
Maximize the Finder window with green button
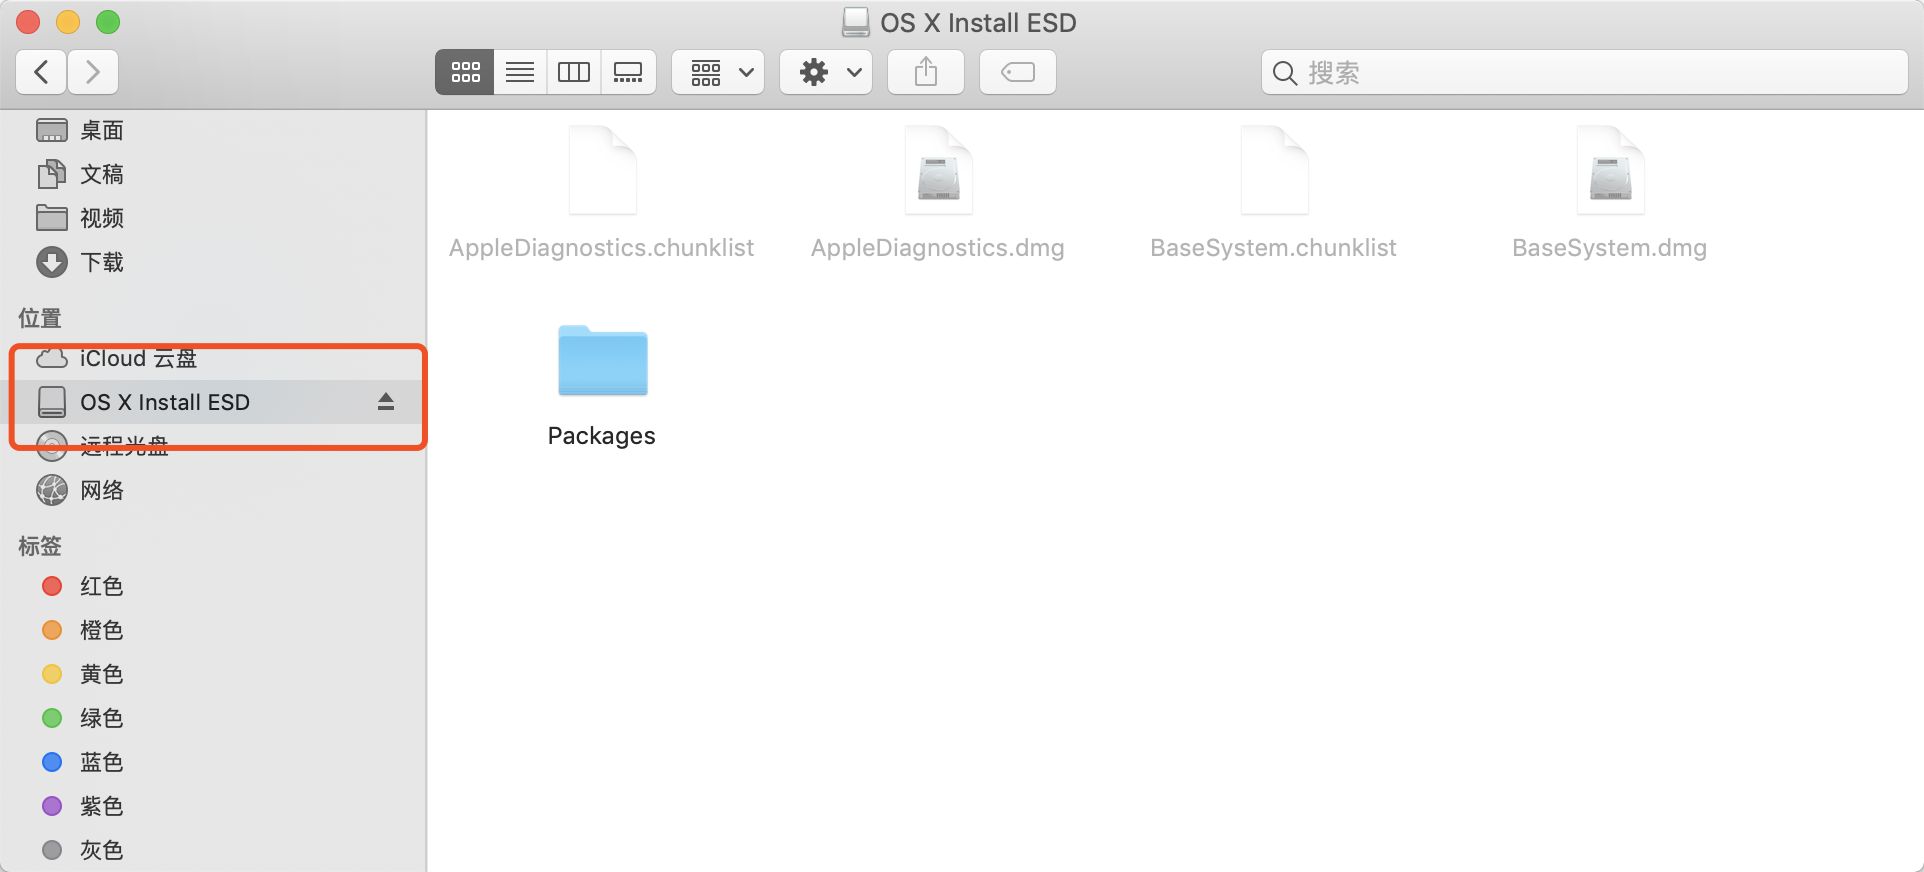[x=108, y=22]
